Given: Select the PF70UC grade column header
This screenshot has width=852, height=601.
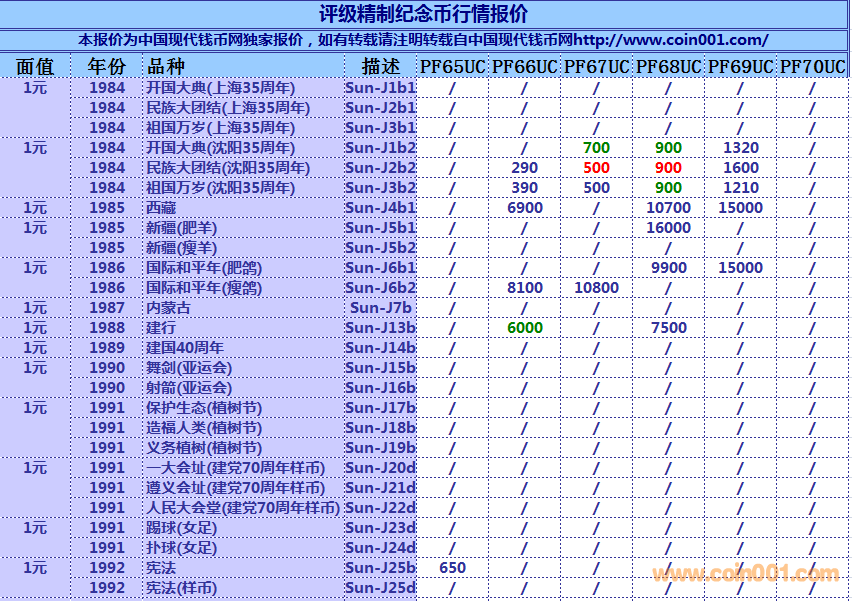Looking at the screenshot, I should pyautogui.click(x=812, y=67).
